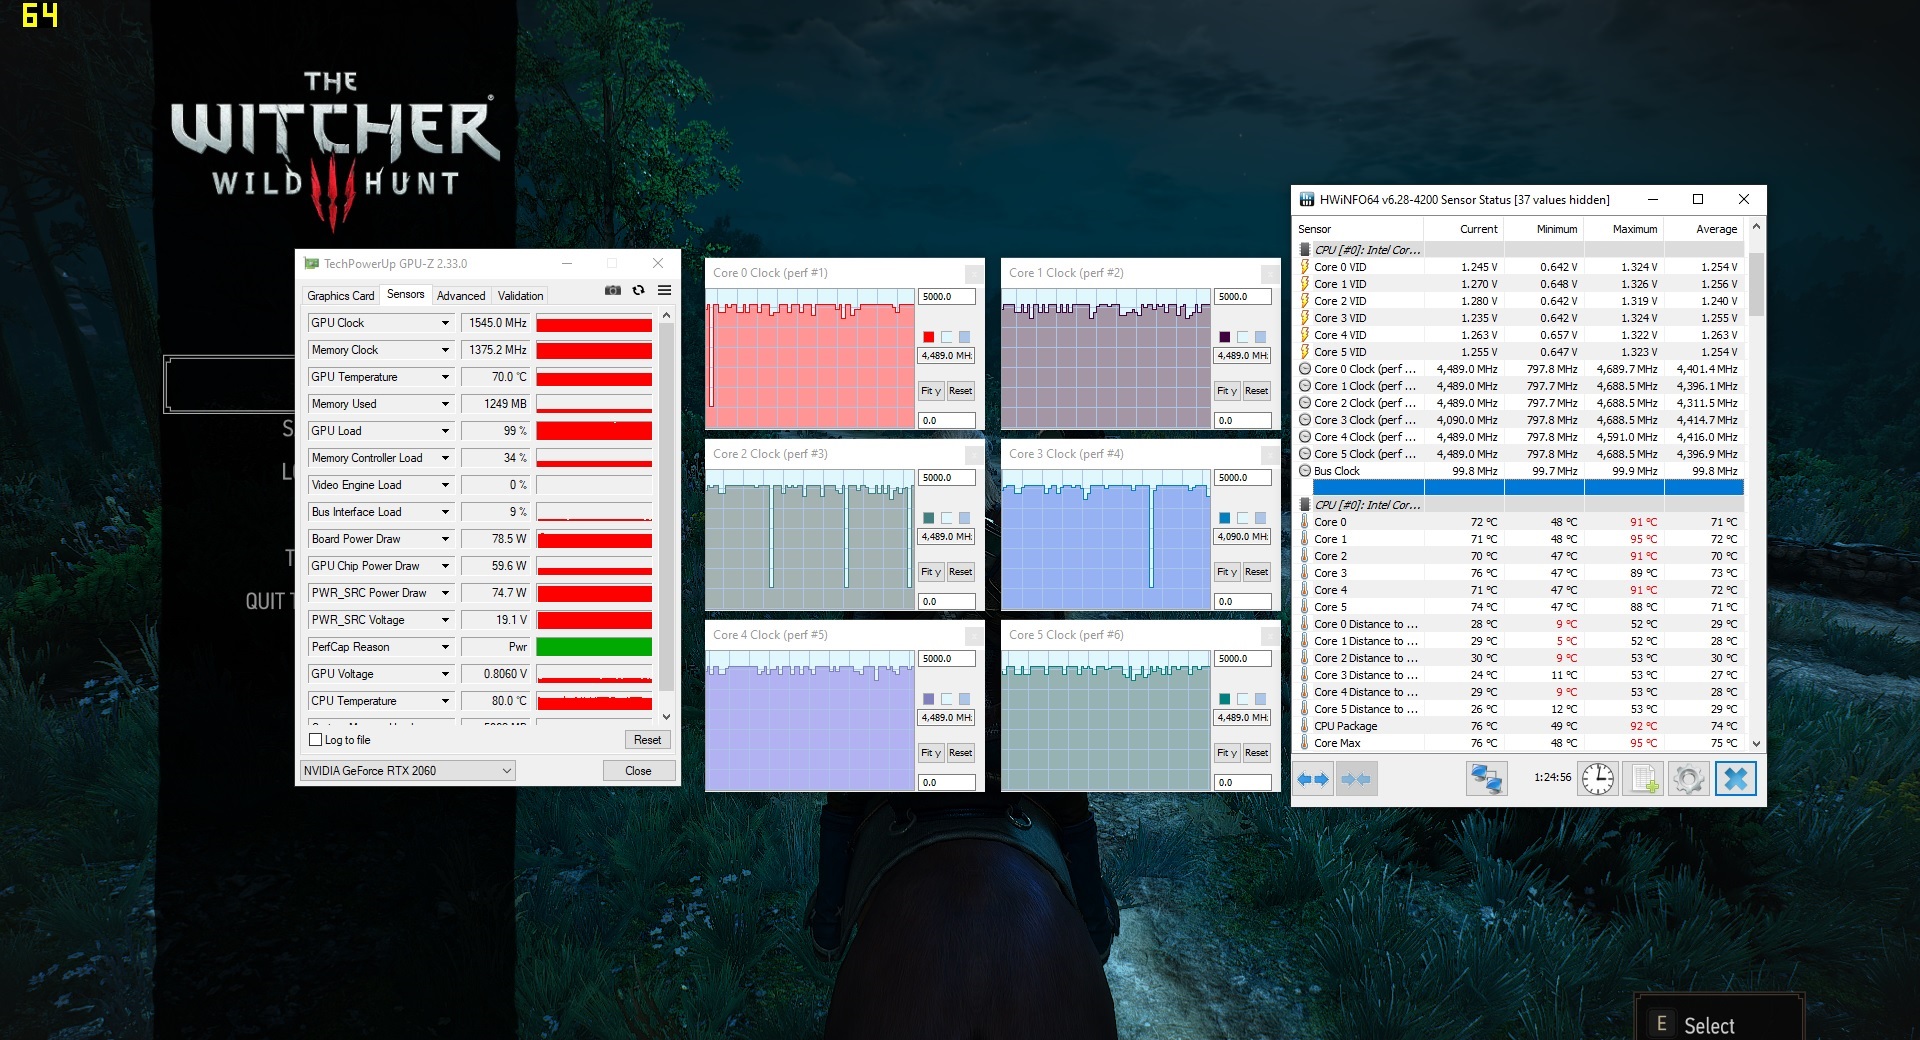Open the GPU-Z hamburger menu

(664, 290)
